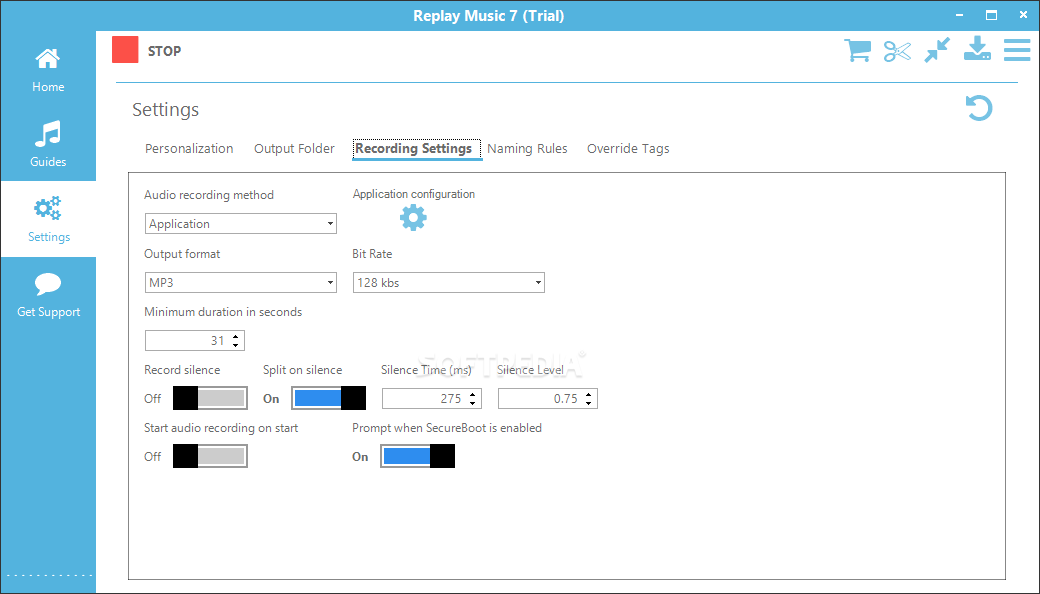Screen dimensions: 1040x594
Task: Click the red STOP recording button
Action: [x=125, y=50]
